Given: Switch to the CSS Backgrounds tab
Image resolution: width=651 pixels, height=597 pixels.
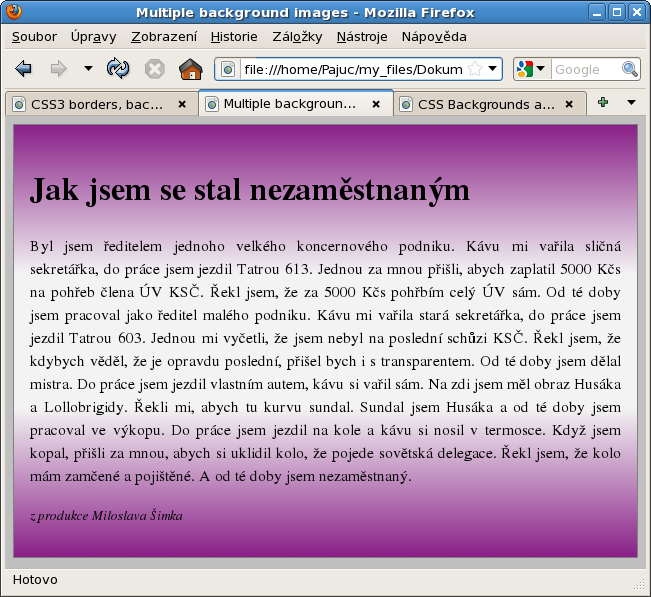Looking at the screenshot, I should pyautogui.click(x=490, y=104).
